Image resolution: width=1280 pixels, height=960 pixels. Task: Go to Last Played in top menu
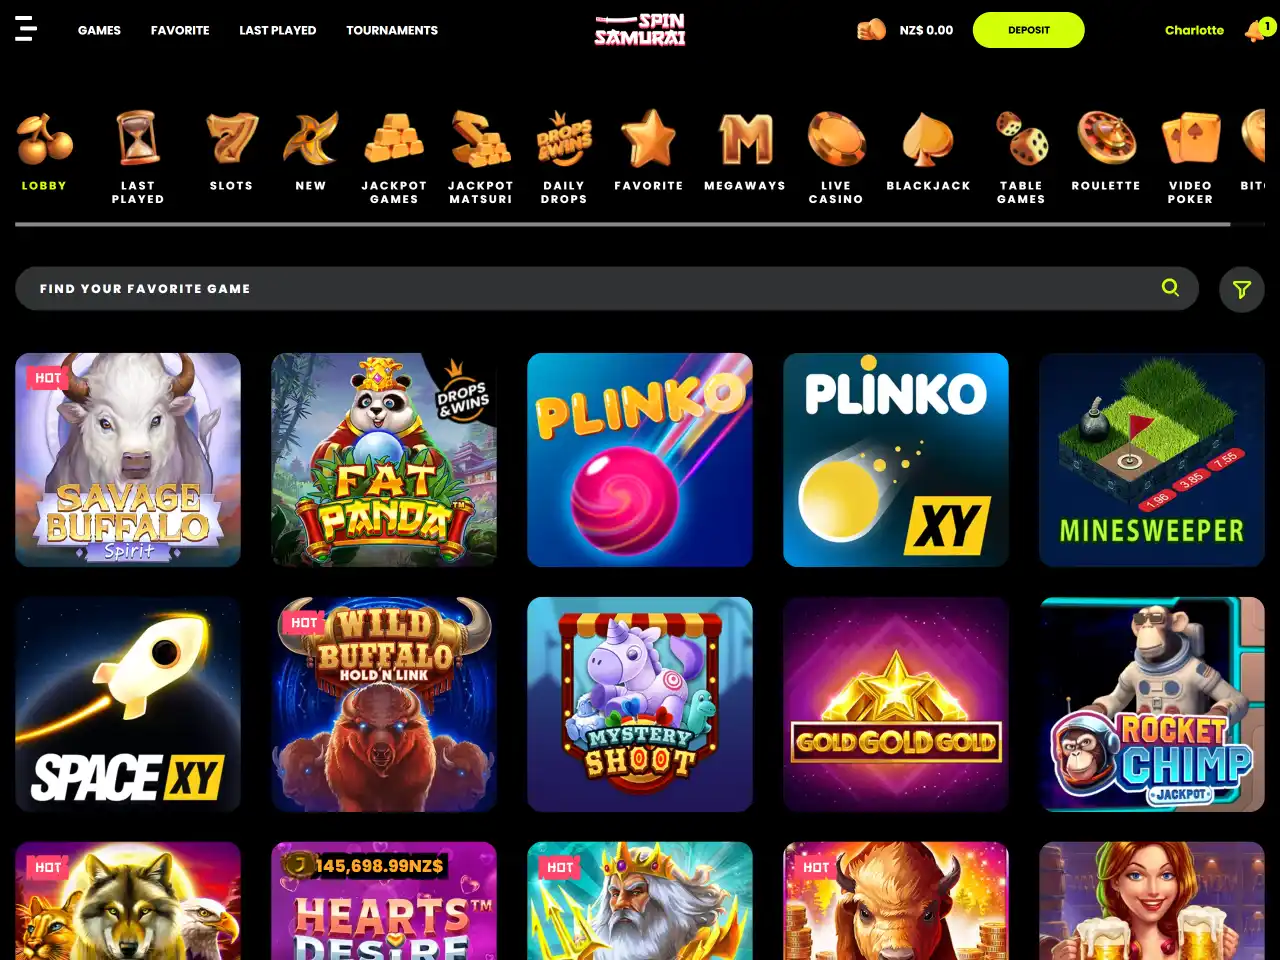(x=278, y=30)
